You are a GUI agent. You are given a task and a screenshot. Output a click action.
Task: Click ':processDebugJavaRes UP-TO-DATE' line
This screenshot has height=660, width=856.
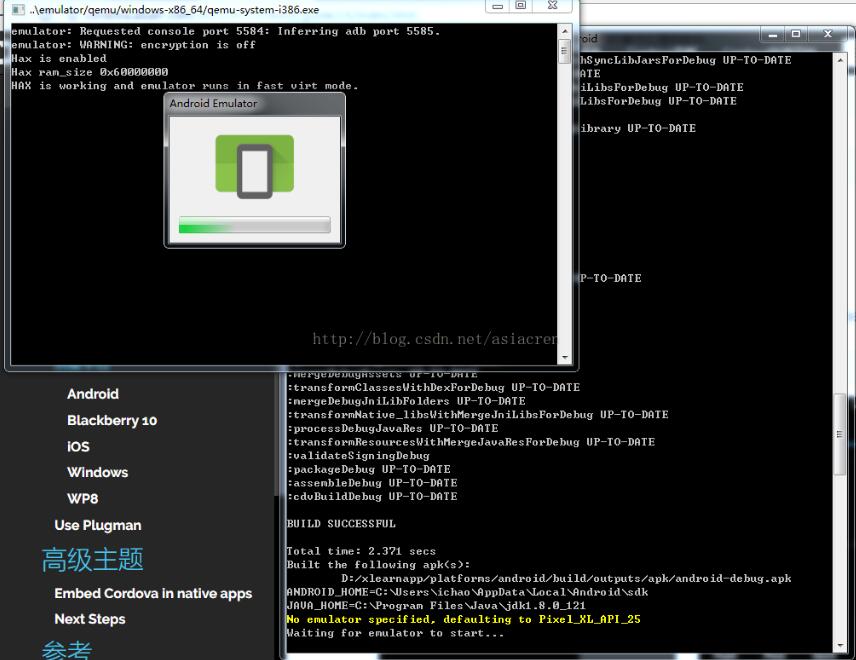coord(393,428)
